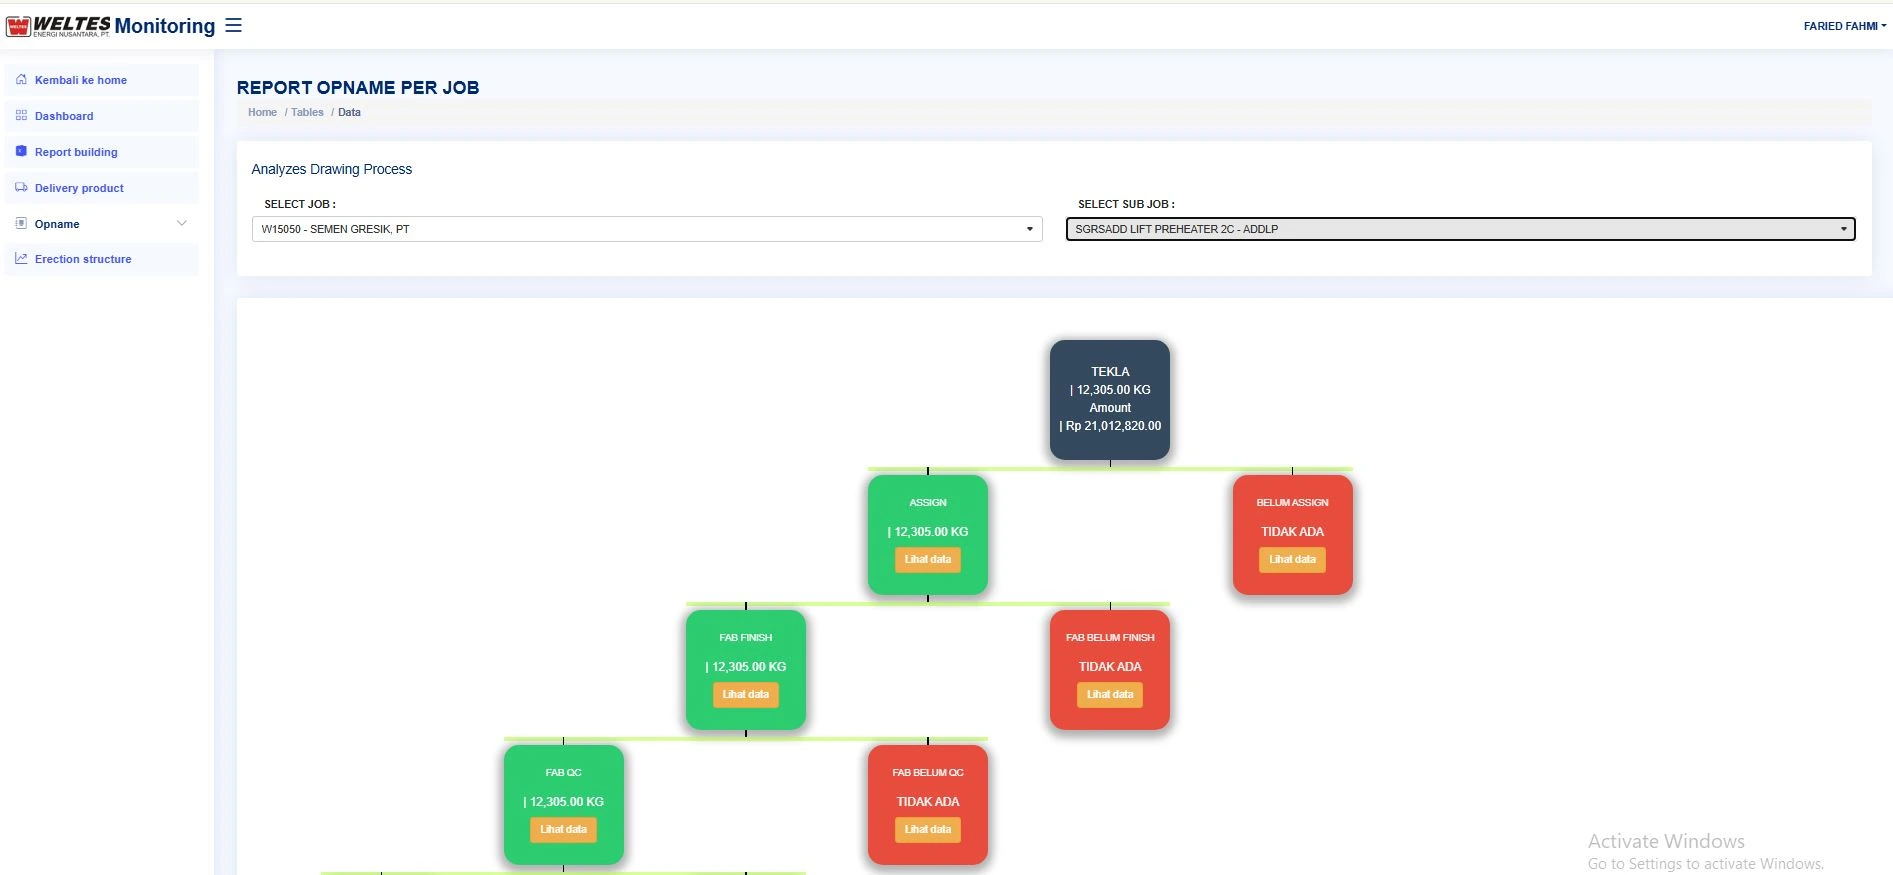View data for FAB FINISH node
1893x875 pixels.
pos(745,695)
